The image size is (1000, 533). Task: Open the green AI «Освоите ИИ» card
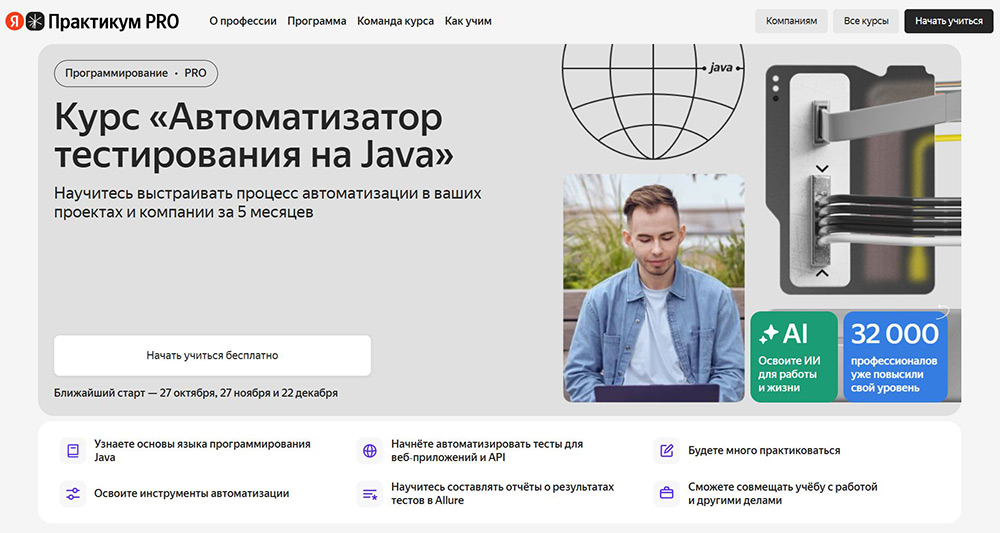794,356
